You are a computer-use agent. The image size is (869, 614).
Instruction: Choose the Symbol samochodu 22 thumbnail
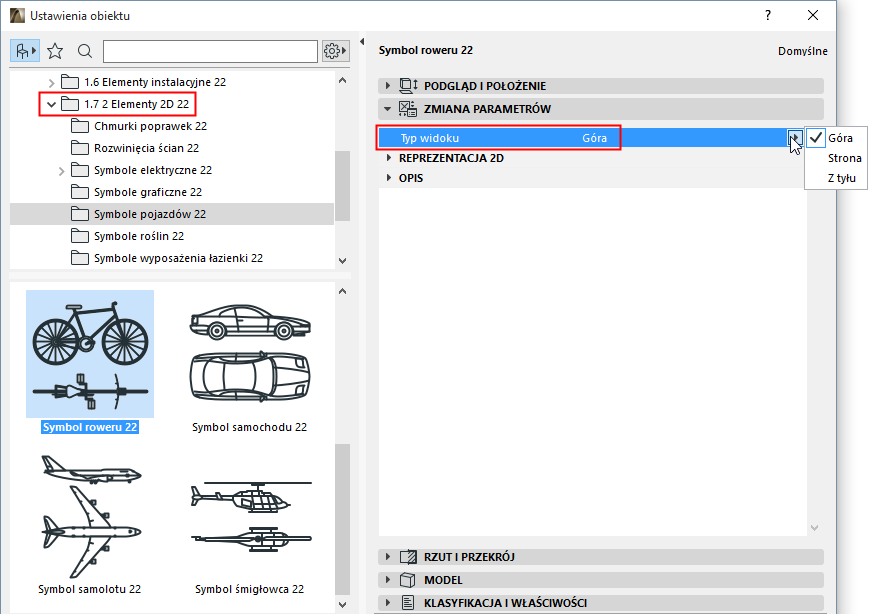(249, 354)
